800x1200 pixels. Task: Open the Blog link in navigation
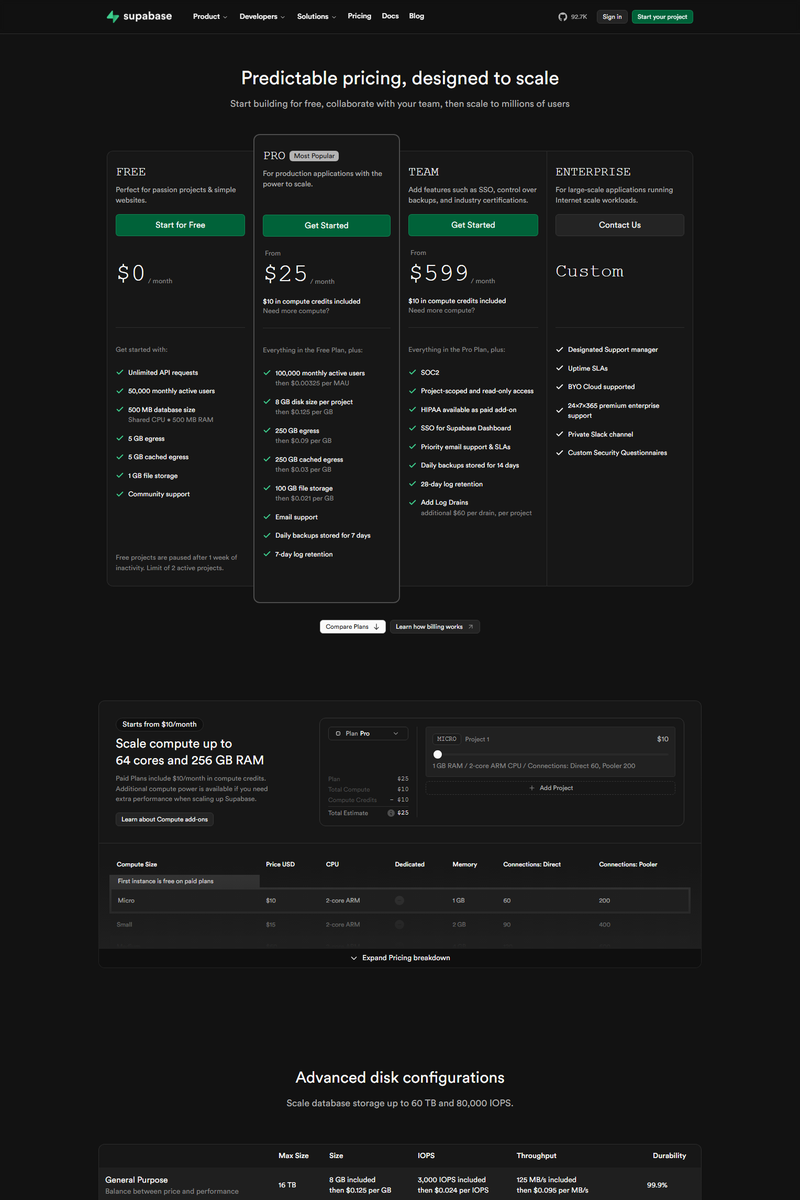click(416, 16)
